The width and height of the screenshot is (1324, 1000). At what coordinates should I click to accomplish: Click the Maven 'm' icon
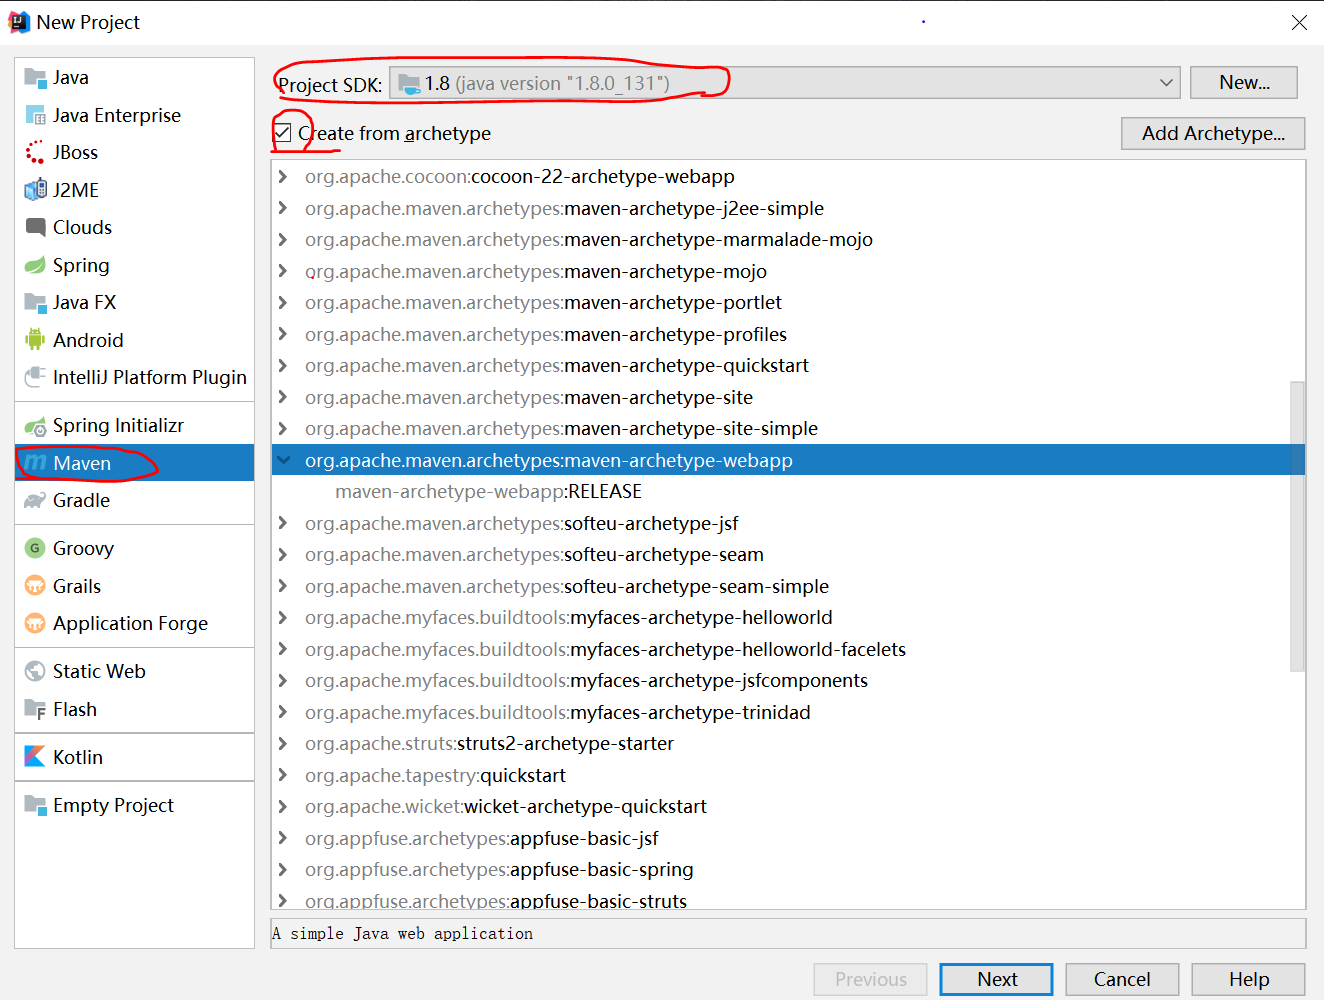(35, 463)
